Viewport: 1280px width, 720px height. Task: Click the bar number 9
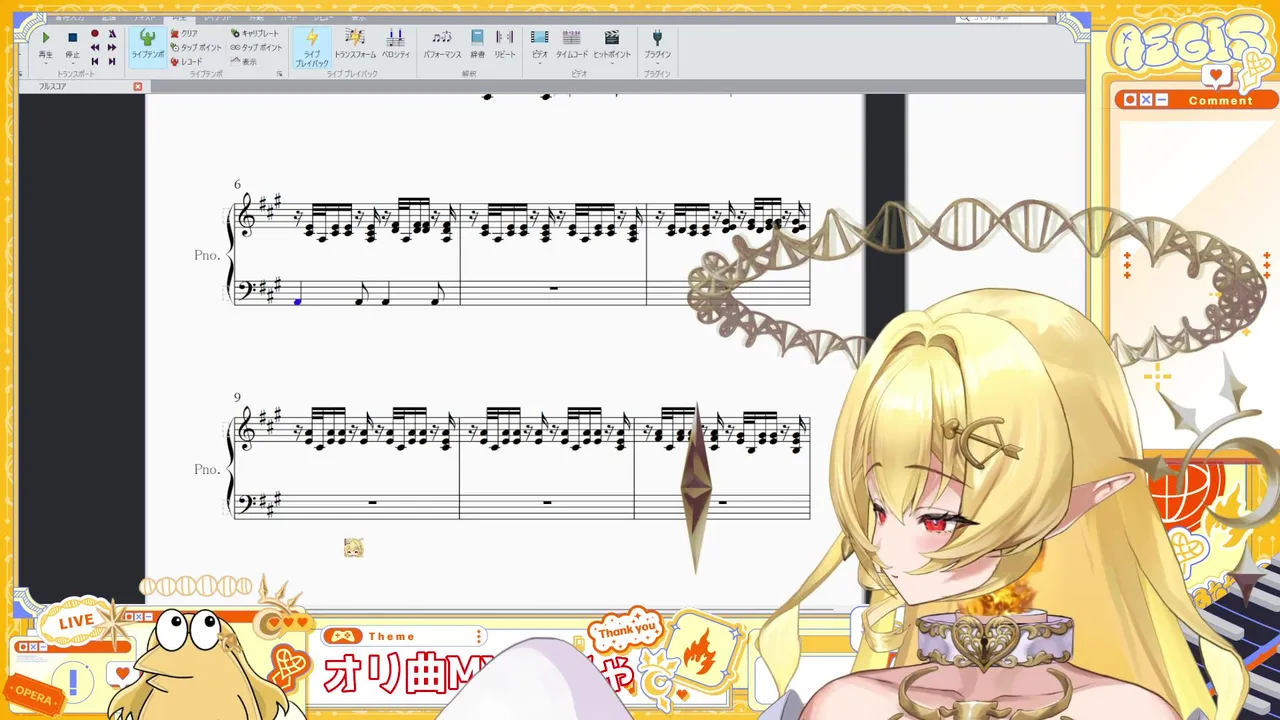[x=238, y=398]
